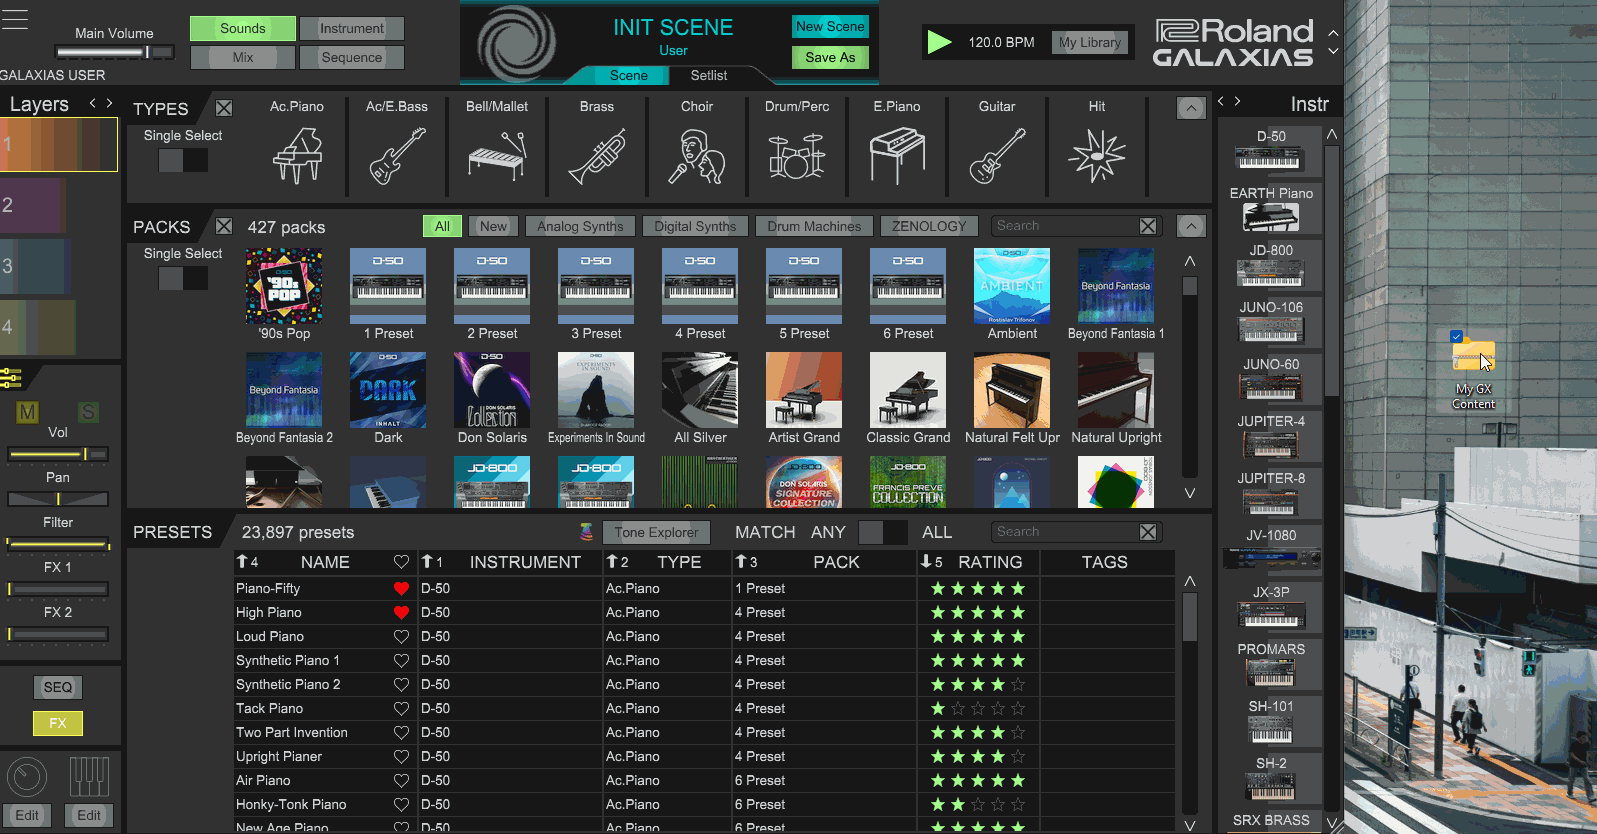Click the knob icon above Edit
The width and height of the screenshot is (1597, 834).
click(27, 777)
